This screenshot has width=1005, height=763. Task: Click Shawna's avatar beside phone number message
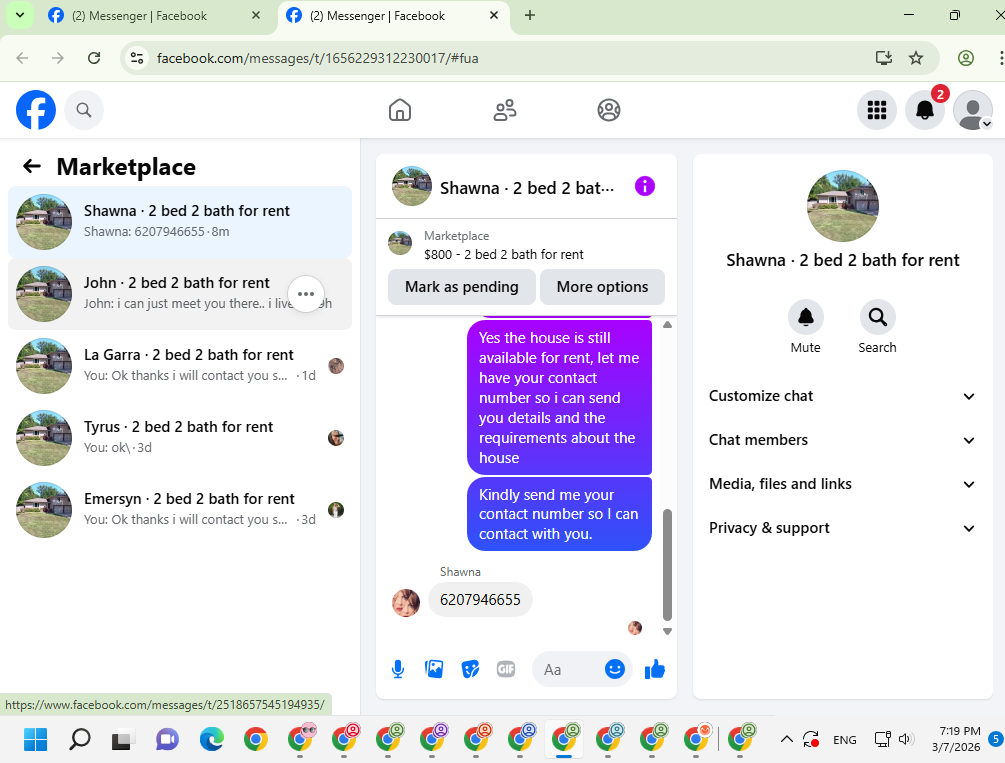coord(406,603)
